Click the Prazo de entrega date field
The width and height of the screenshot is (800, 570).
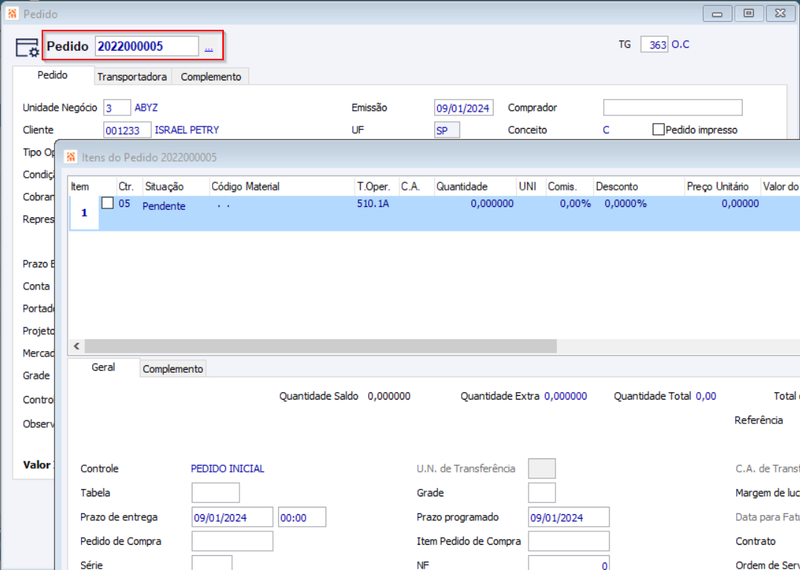232,517
